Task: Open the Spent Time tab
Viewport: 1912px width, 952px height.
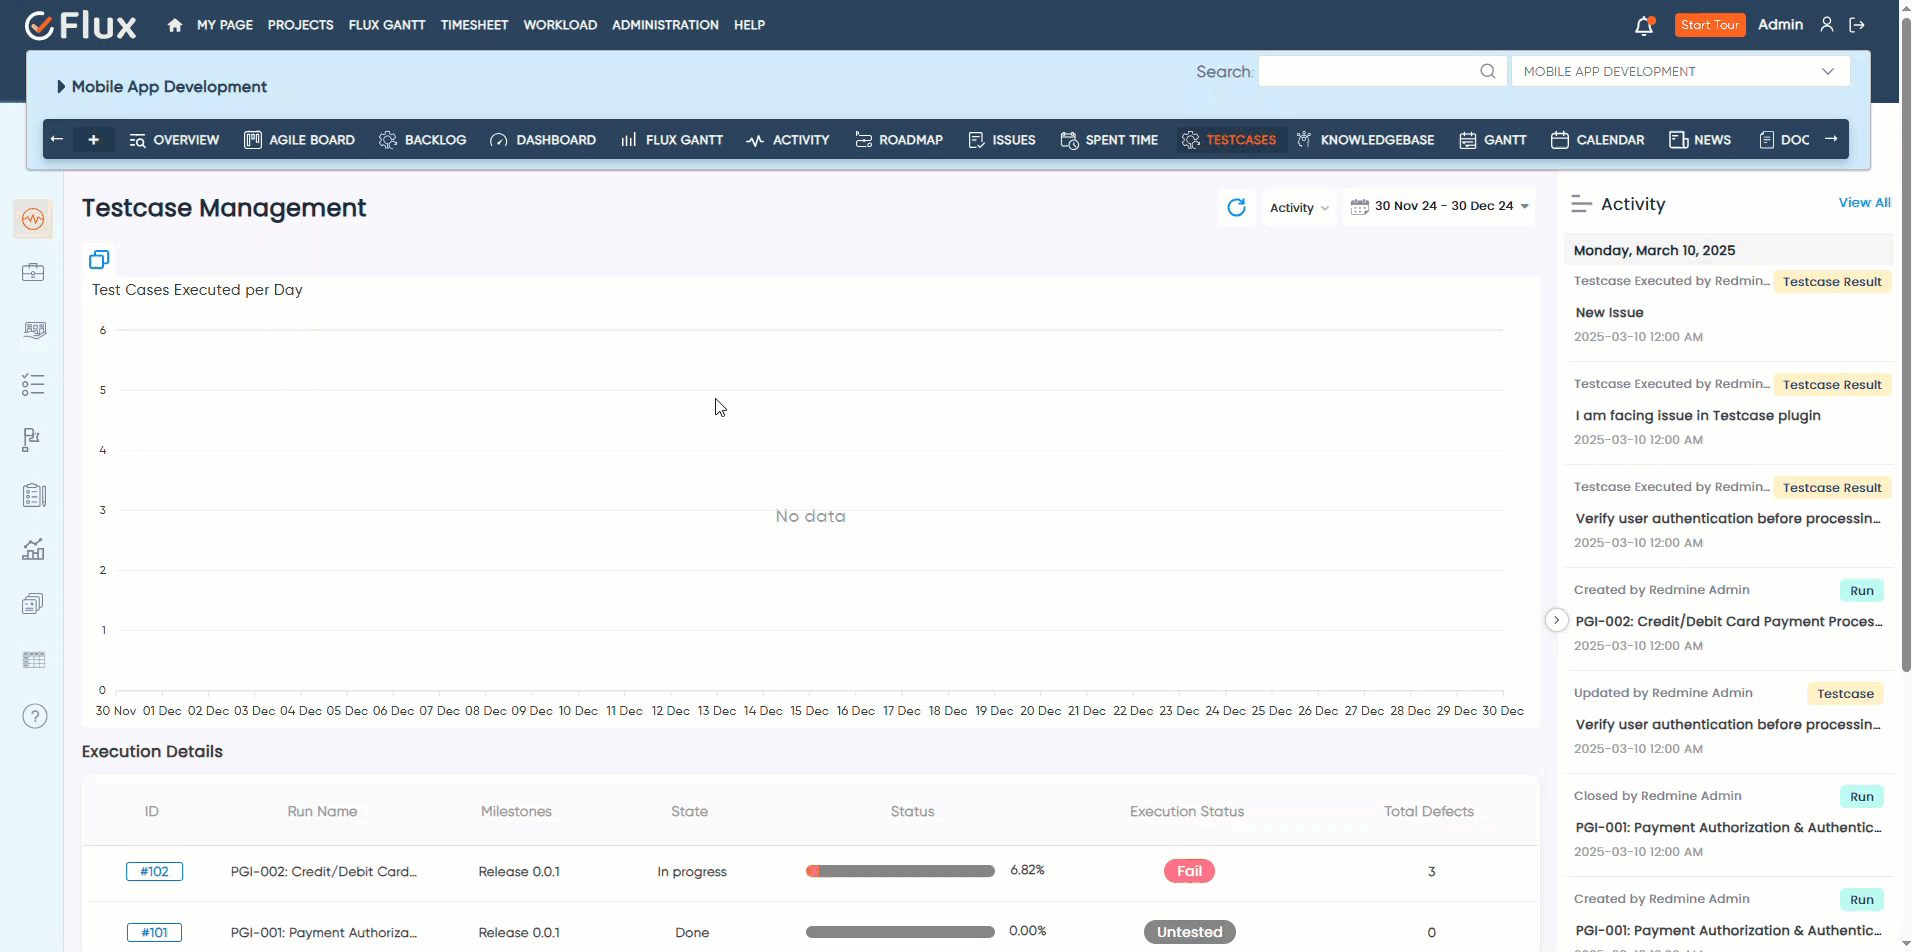Action: tap(1109, 140)
